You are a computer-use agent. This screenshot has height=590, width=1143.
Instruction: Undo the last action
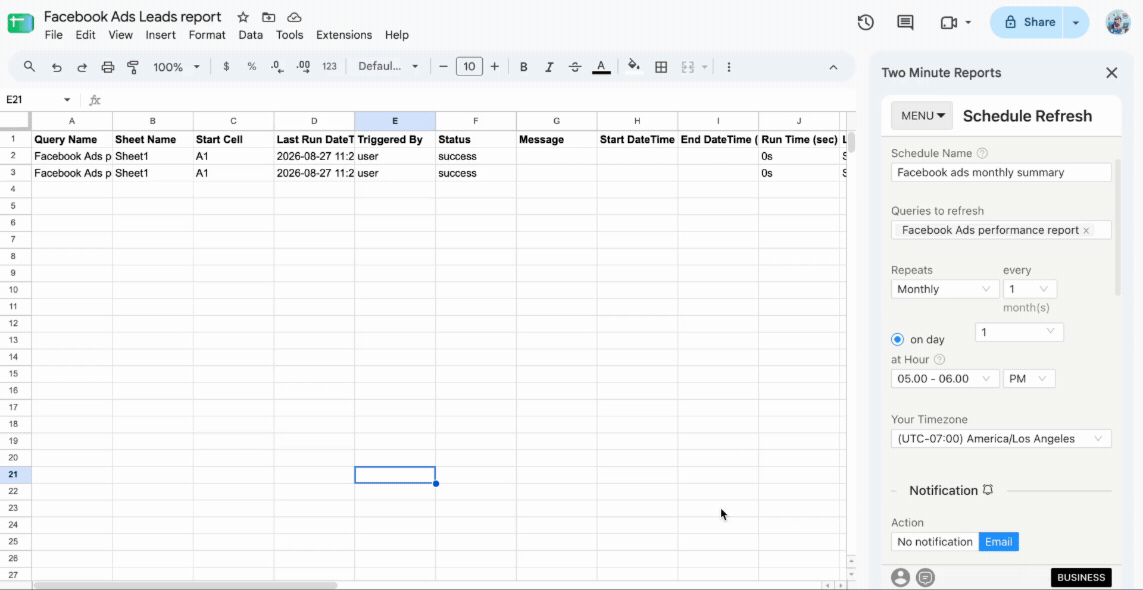tap(56, 66)
